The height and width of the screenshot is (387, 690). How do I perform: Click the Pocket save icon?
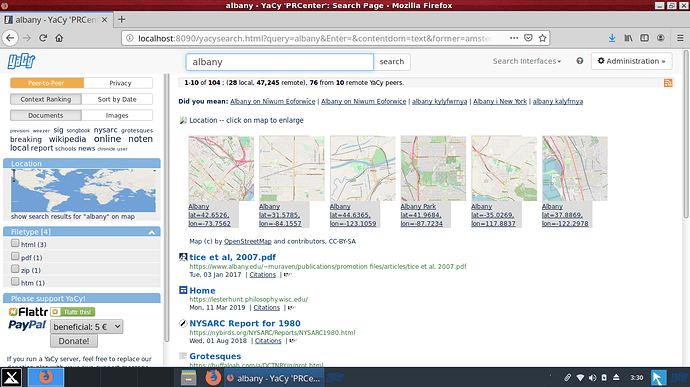coord(529,38)
